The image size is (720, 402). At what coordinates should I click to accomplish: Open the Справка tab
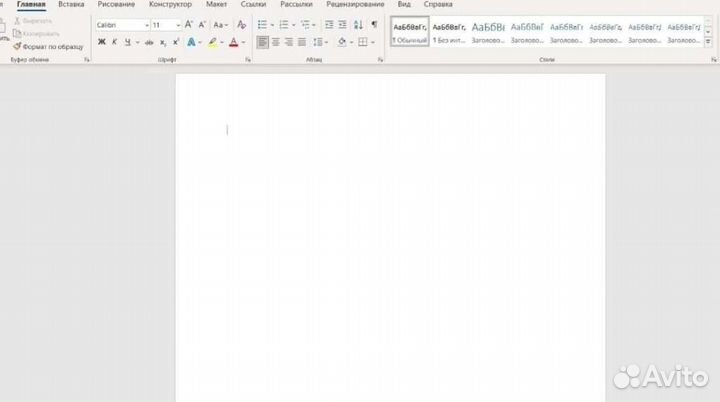[438, 5]
